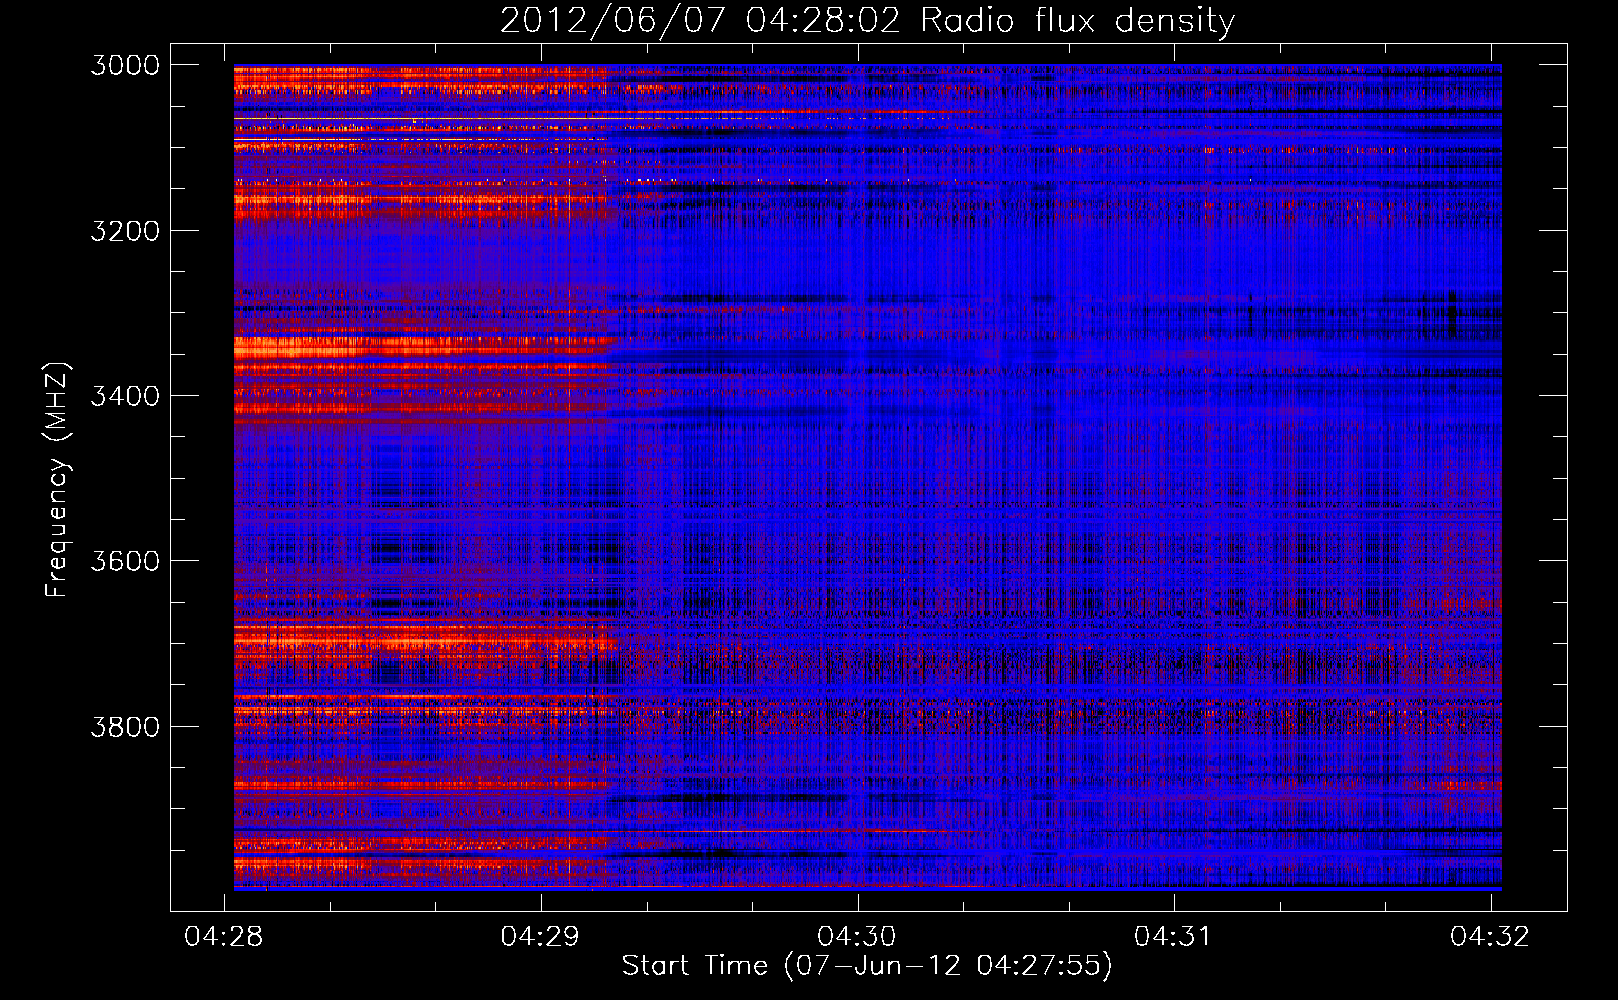This screenshot has width=1618, height=1000.
Task: Click the 3400 frequency axis label
Action: point(125,396)
